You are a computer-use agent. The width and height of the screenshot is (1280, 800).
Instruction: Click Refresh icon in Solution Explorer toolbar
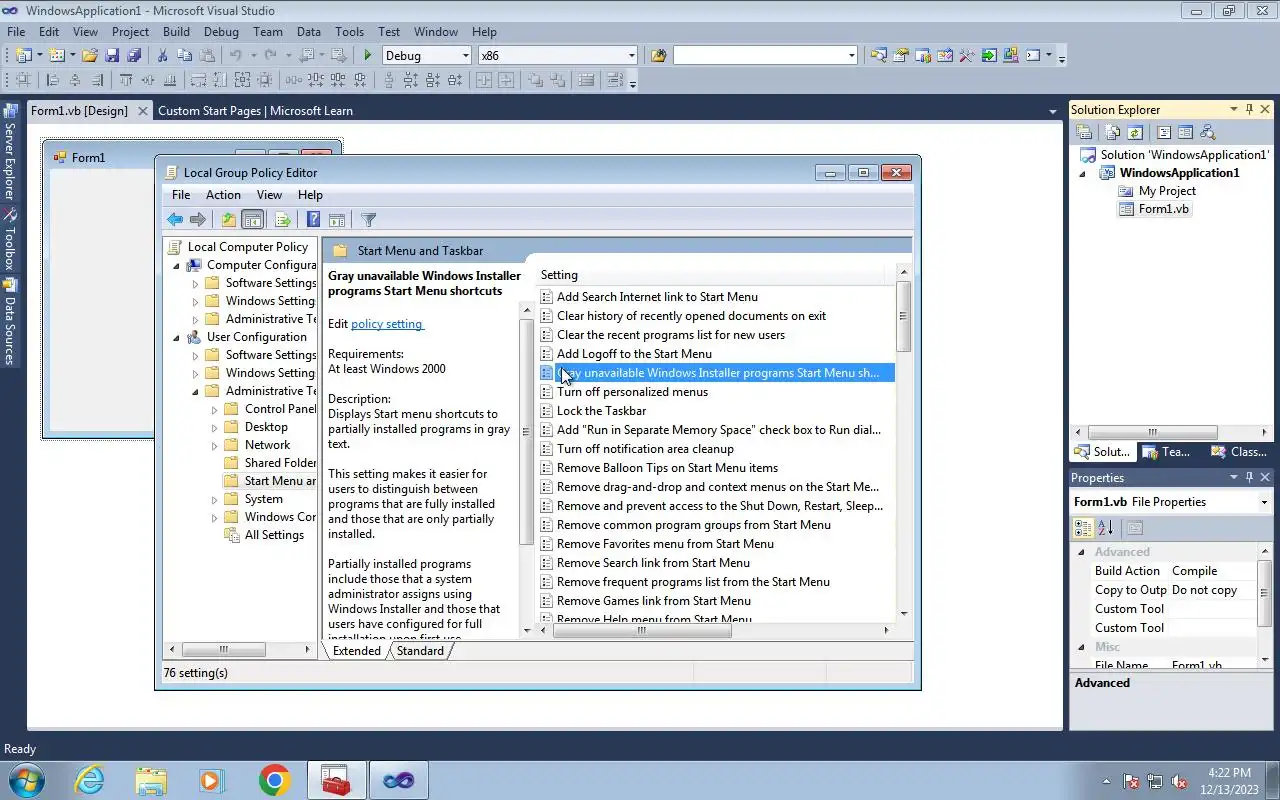point(1135,132)
